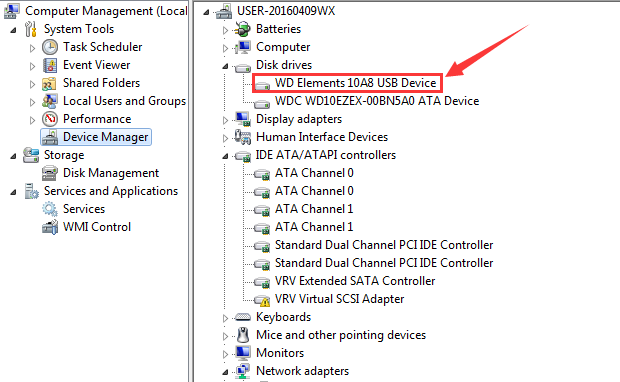The width and height of the screenshot is (620, 382).
Task: Click the Network adapters icon
Action: pyautogui.click(x=242, y=371)
